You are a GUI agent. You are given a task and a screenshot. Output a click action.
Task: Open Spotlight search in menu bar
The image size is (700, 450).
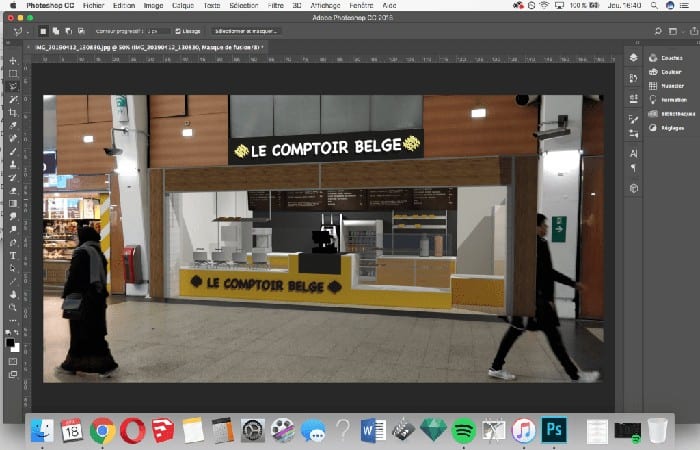point(654,5)
